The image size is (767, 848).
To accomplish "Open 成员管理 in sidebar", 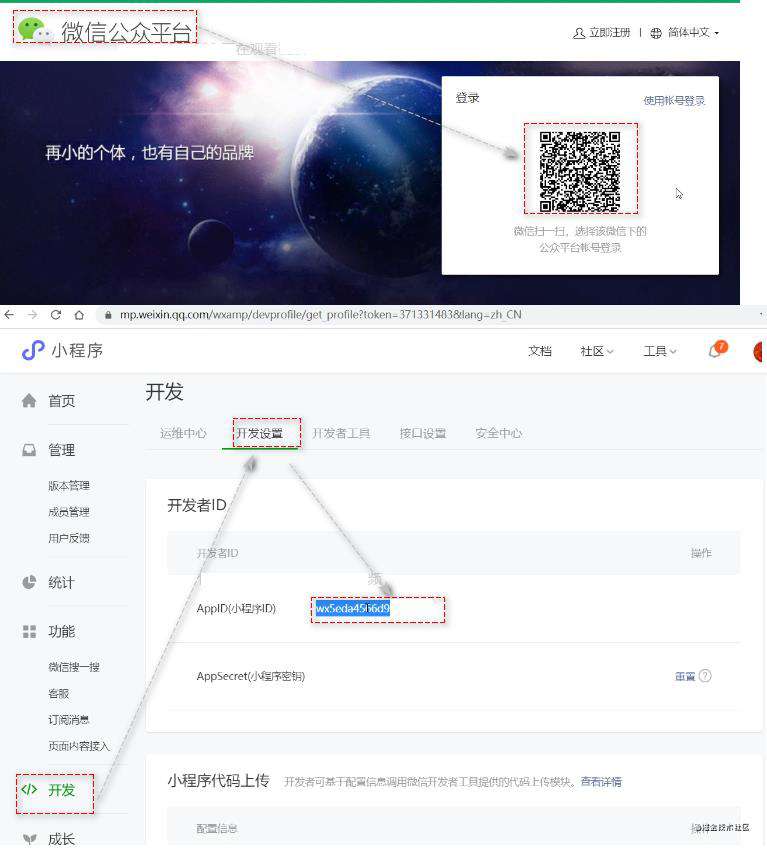I will [69, 512].
